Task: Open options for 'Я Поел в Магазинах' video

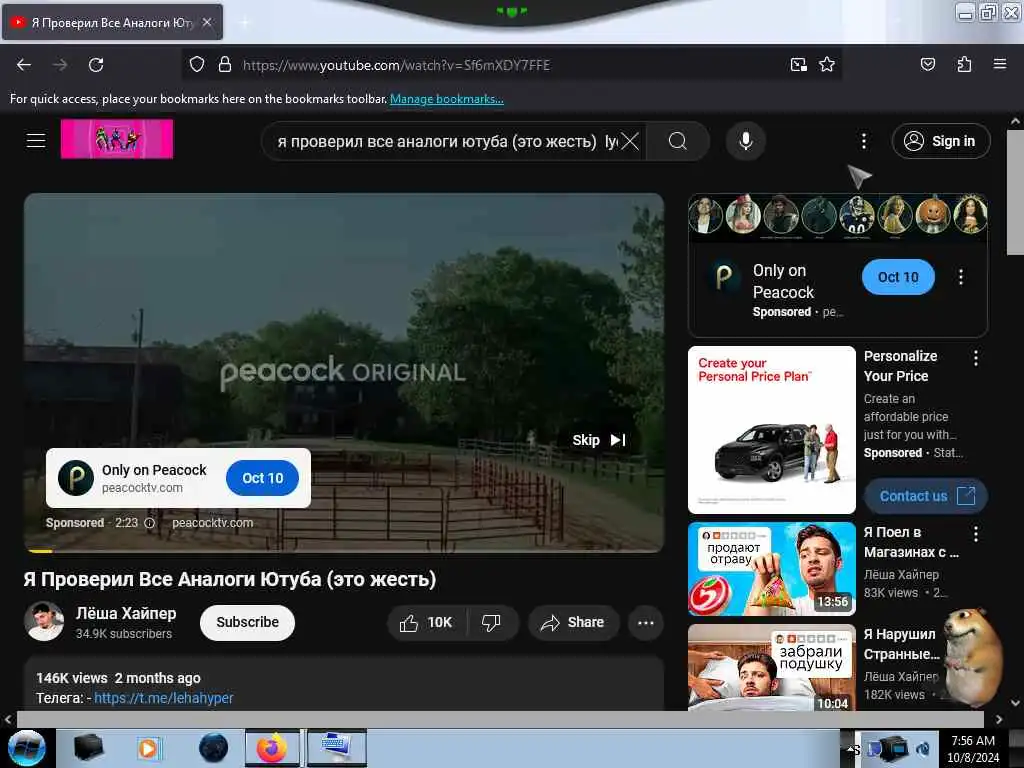Action: (976, 534)
